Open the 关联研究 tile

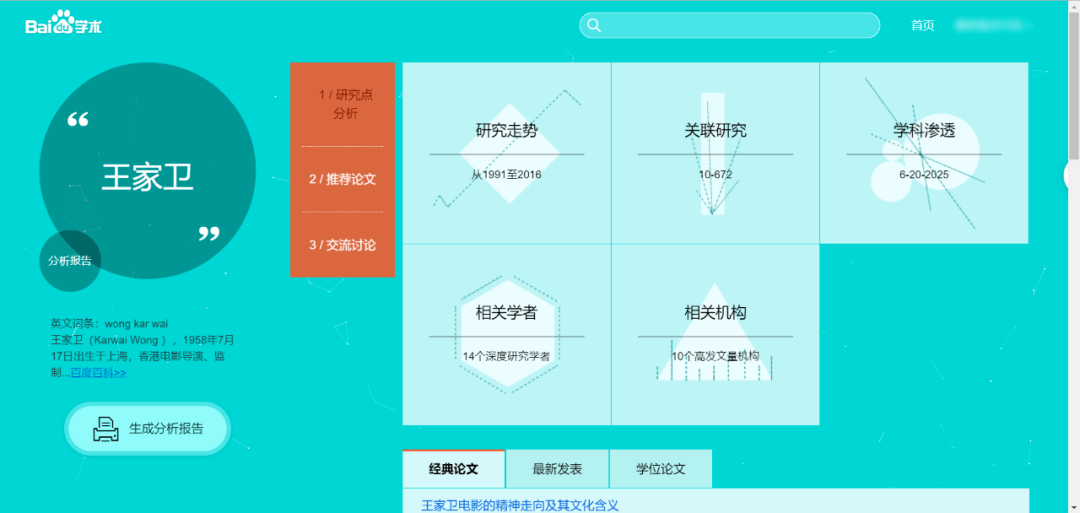tap(715, 153)
